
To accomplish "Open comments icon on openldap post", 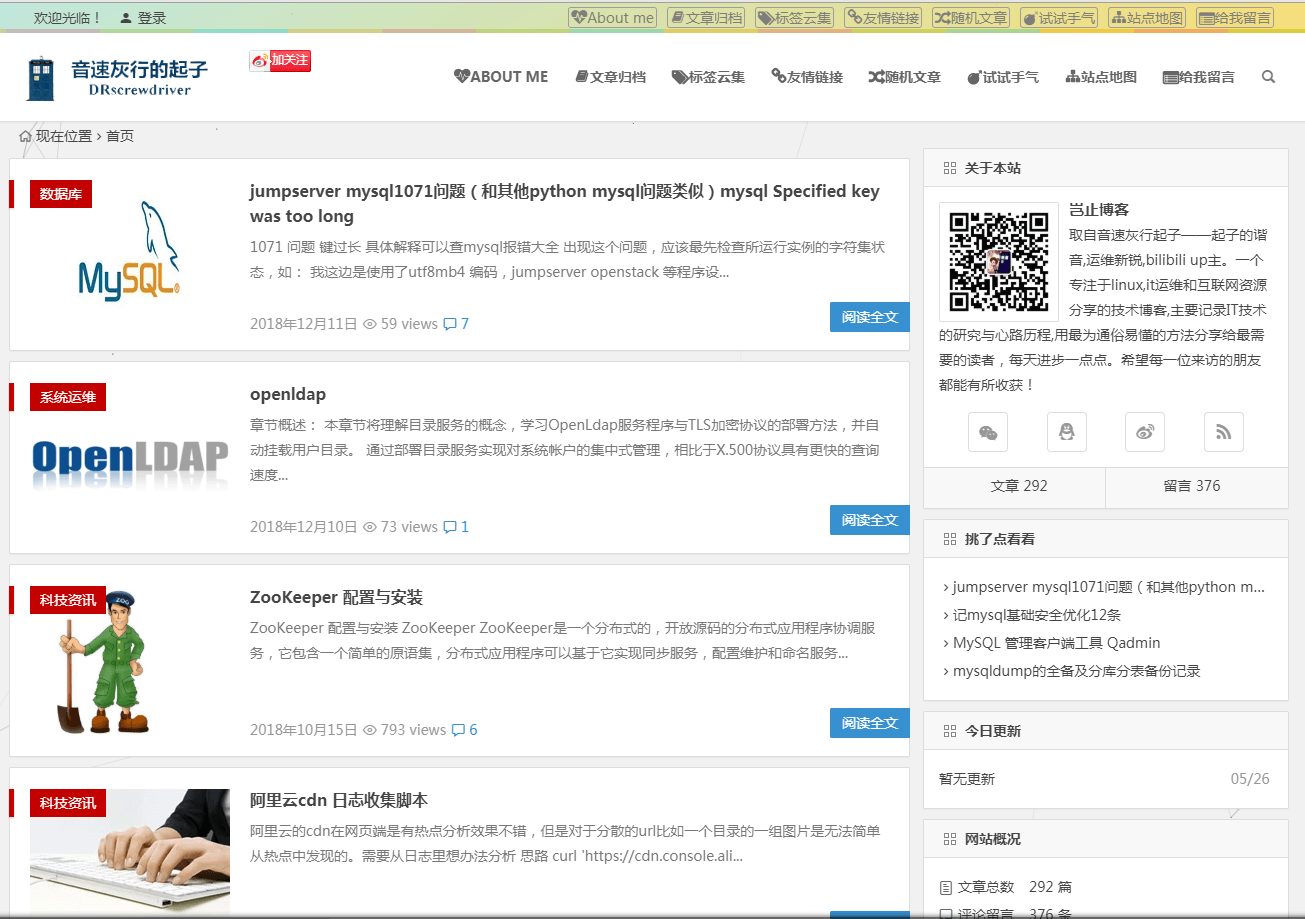I will click(450, 527).
